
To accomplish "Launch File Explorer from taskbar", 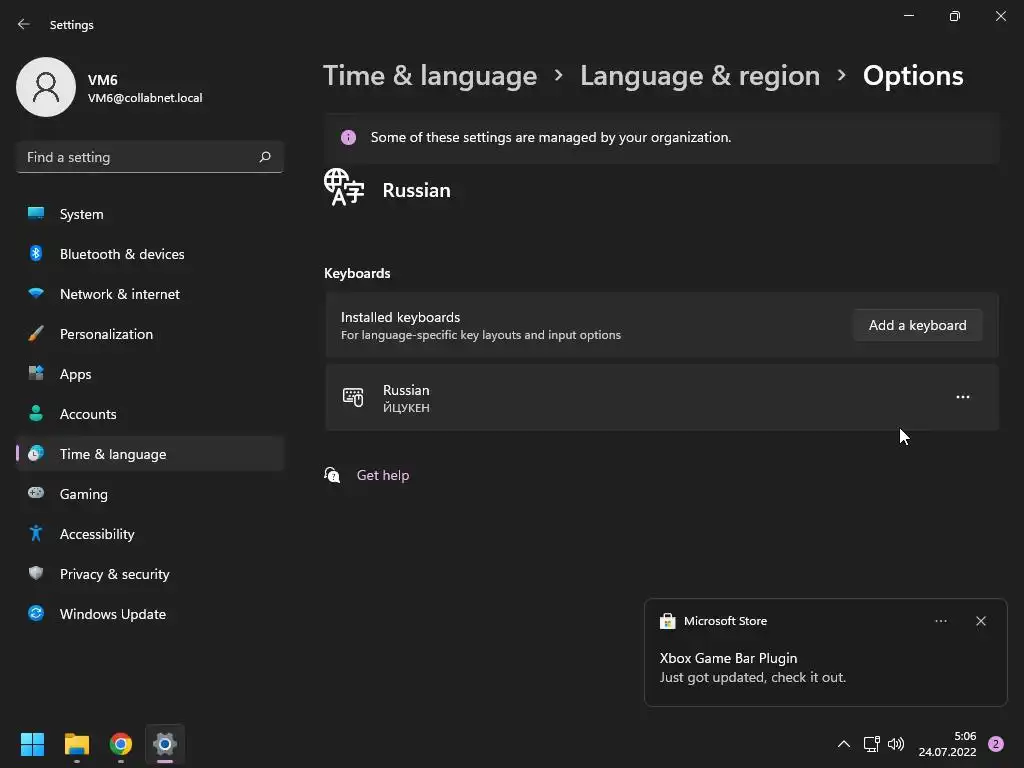I will point(77,744).
